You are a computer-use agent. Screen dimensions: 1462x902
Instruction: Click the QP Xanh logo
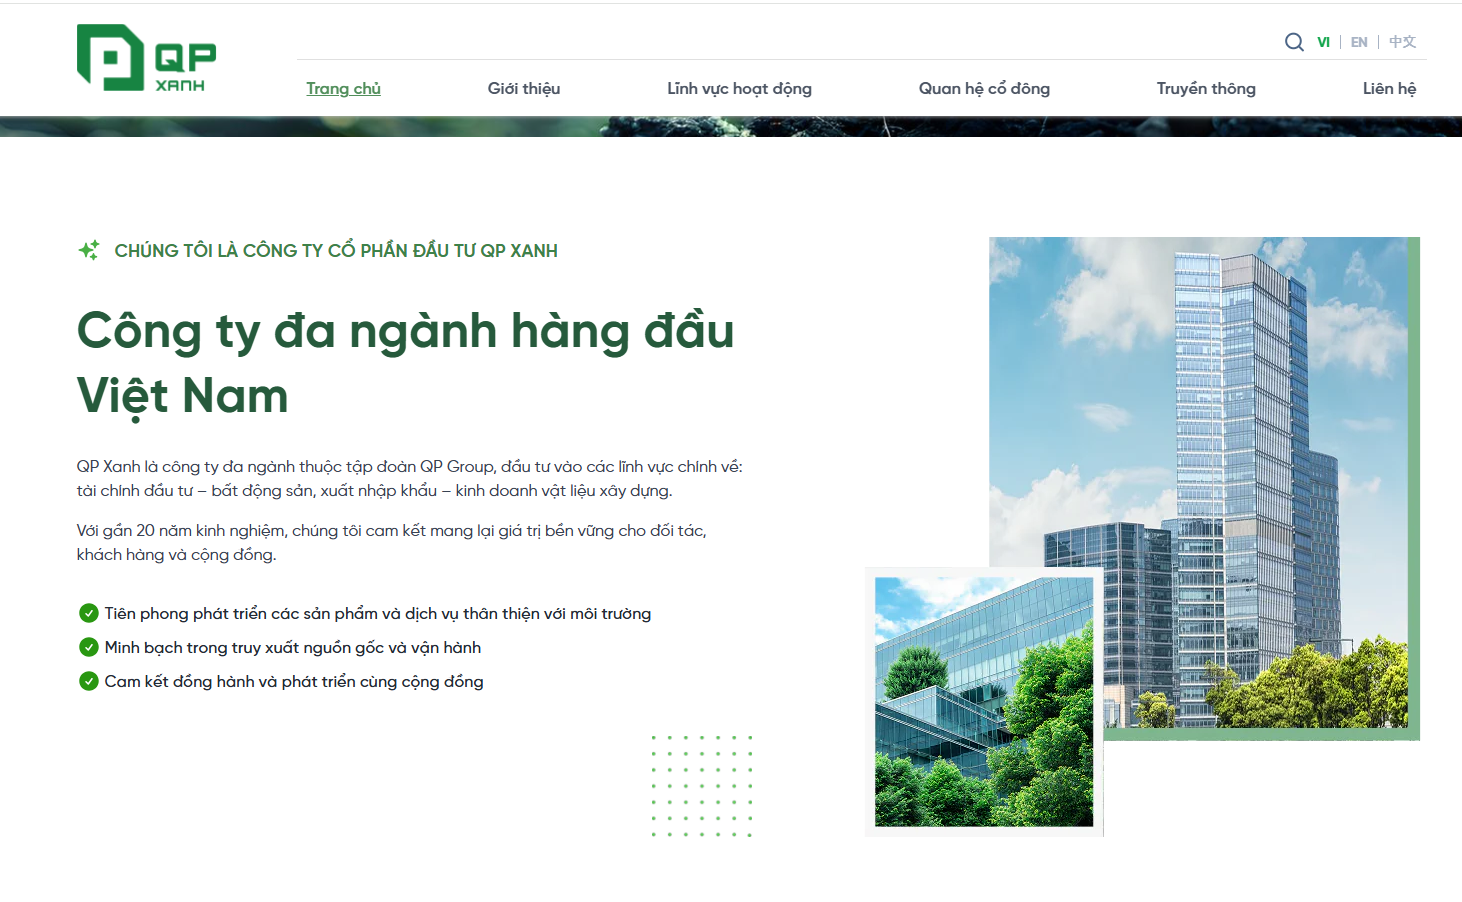tap(147, 58)
